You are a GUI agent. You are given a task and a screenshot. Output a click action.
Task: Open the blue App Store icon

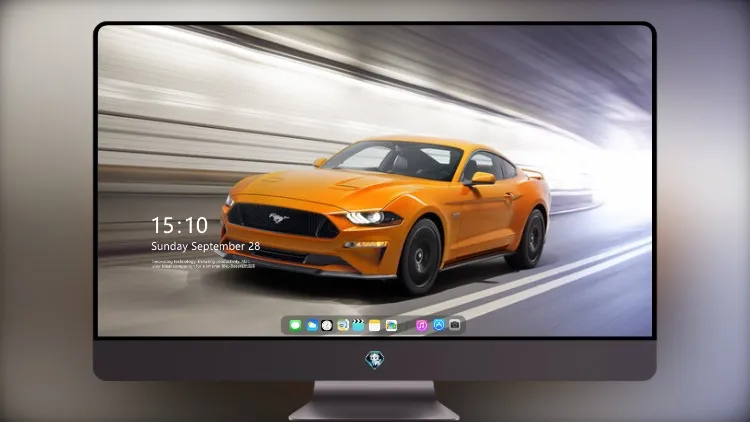point(439,325)
